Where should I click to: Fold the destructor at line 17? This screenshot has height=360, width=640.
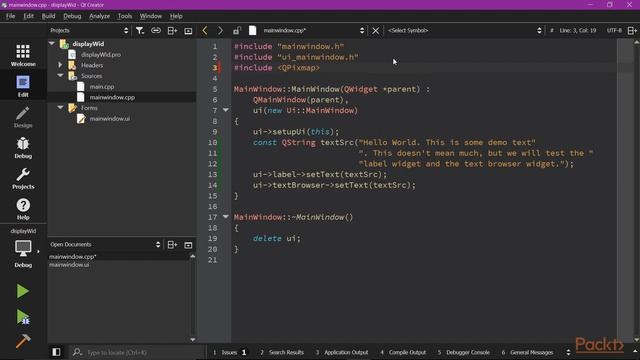point(226,217)
